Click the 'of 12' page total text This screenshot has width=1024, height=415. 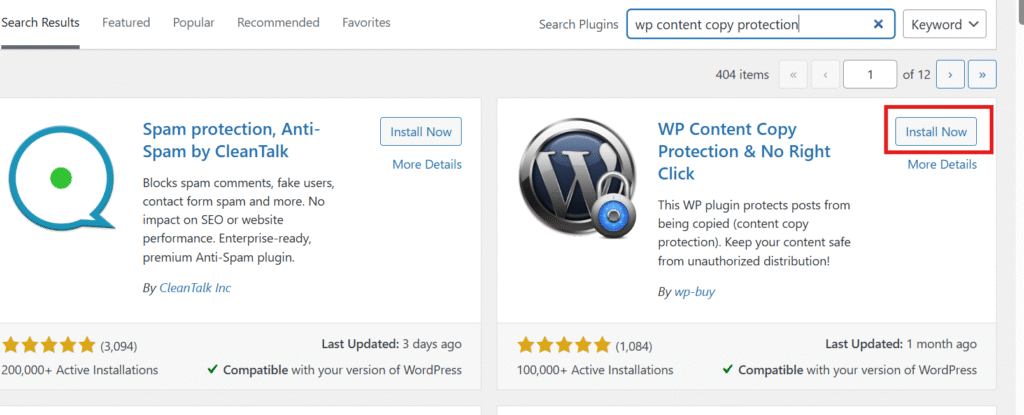[916, 75]
